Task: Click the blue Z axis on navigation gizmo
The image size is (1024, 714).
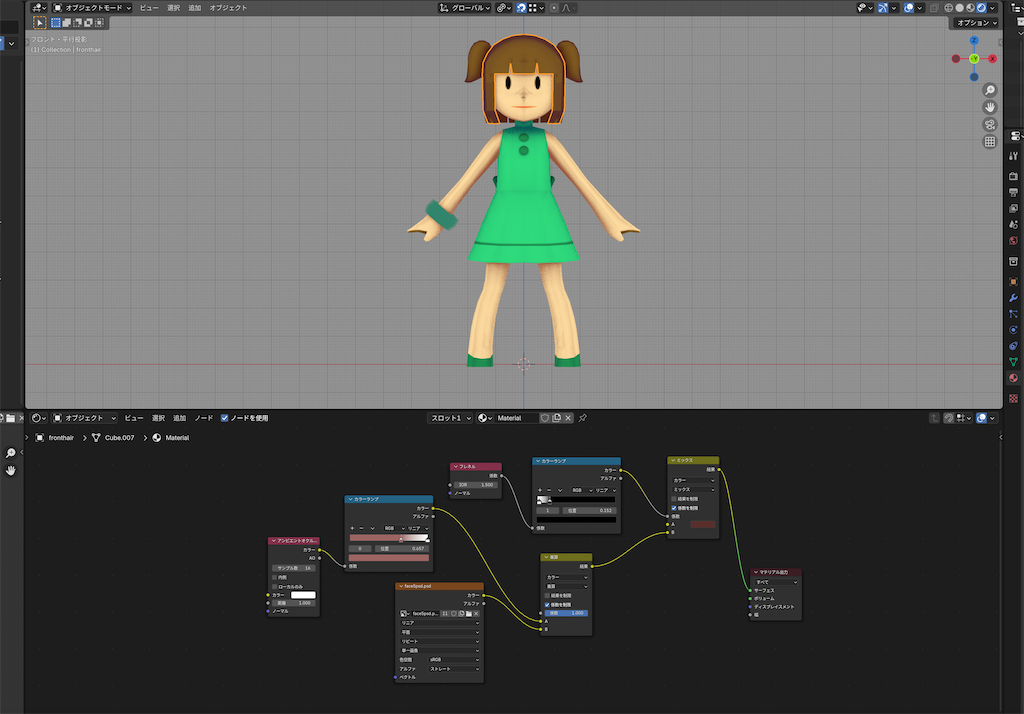Action: click(974, 41)
